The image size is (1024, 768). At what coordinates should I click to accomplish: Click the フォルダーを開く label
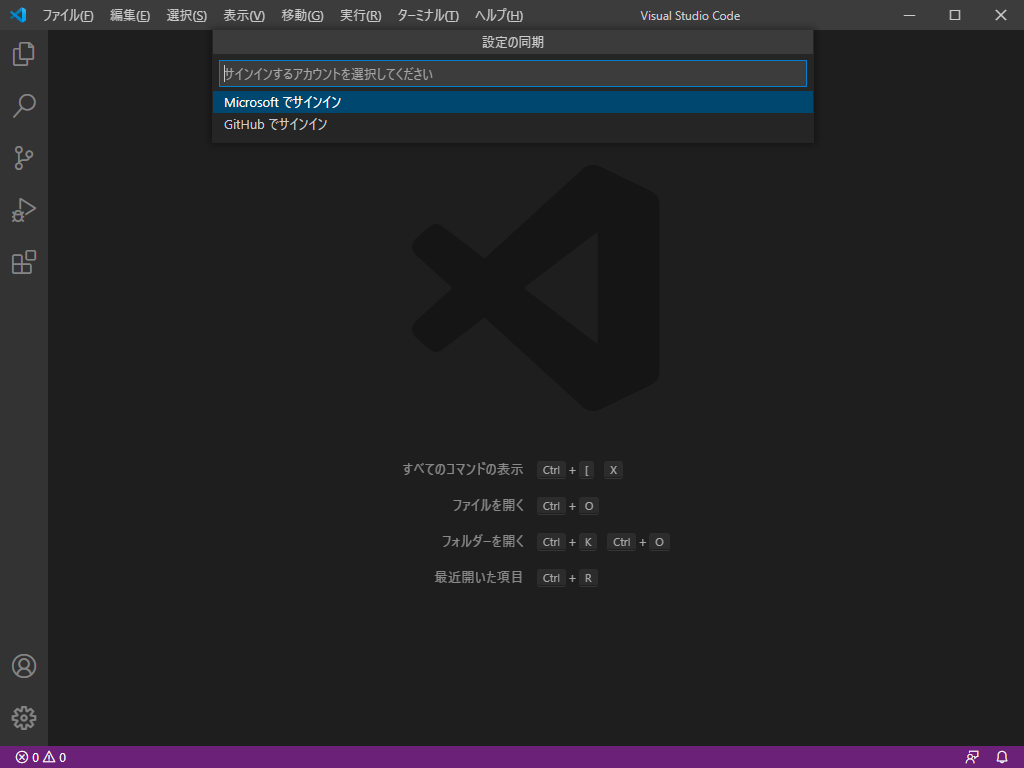483,541
